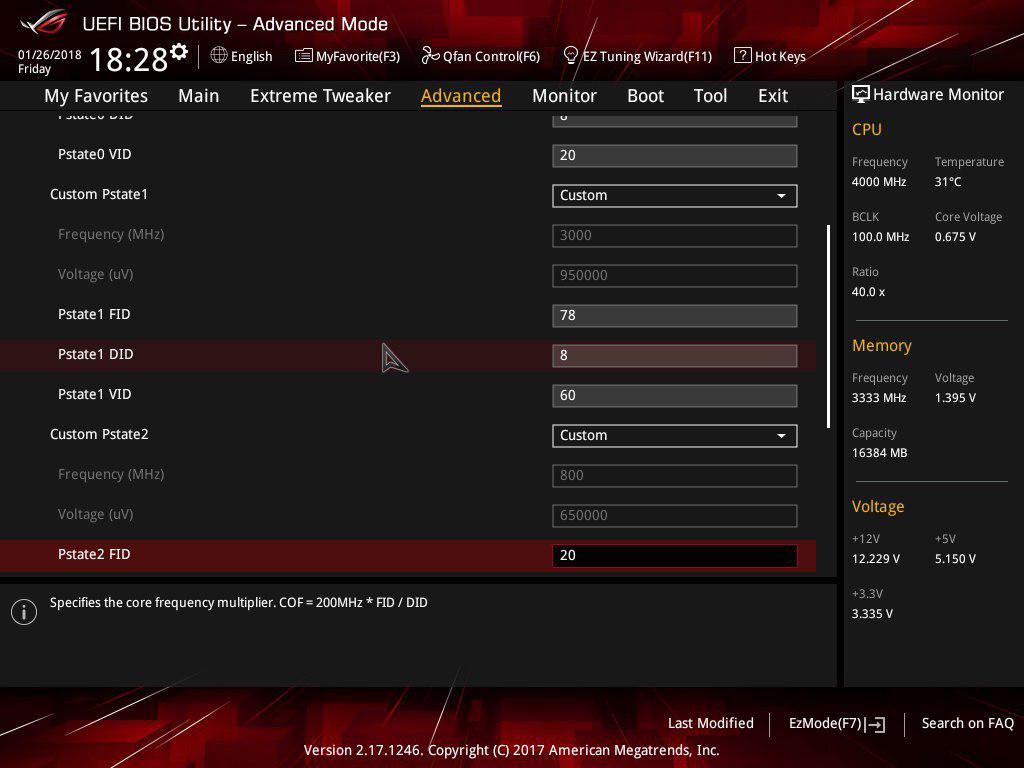The width and height of the screenshot is (1024, 768).
Task: Click the info icon beside help text
Action: pos(24,612)
